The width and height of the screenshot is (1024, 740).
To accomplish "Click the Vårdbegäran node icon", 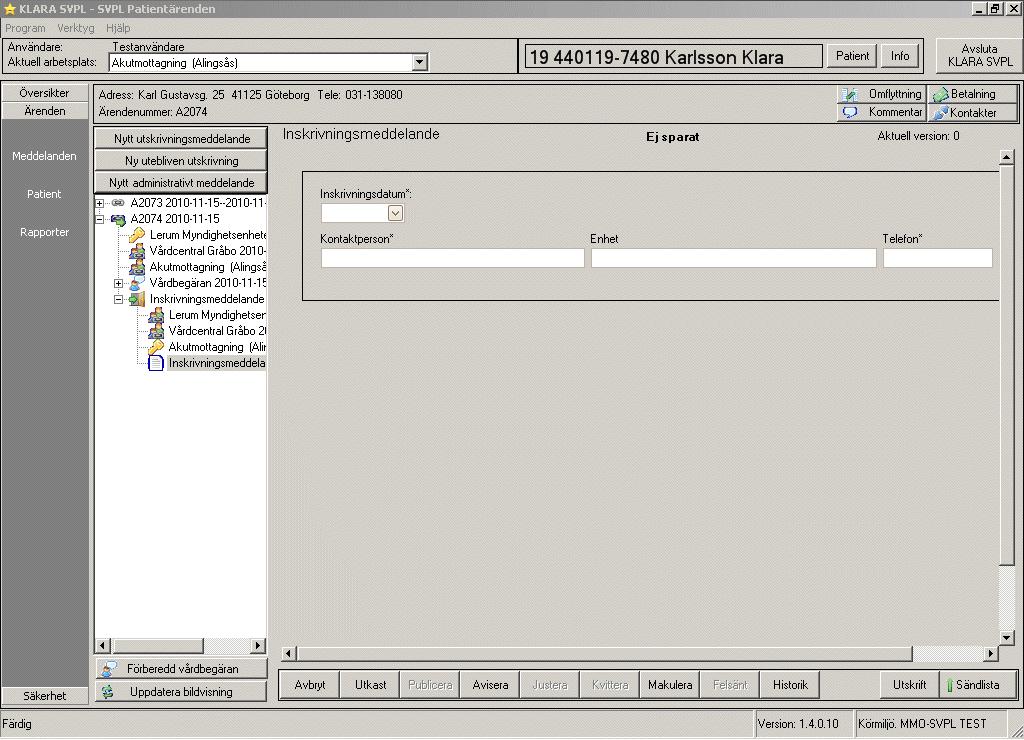I will (136, 283).
